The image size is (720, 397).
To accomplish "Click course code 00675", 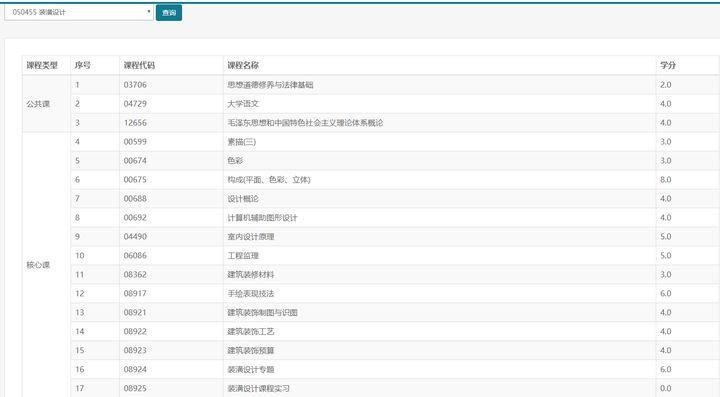I will [x=135, y=179].
